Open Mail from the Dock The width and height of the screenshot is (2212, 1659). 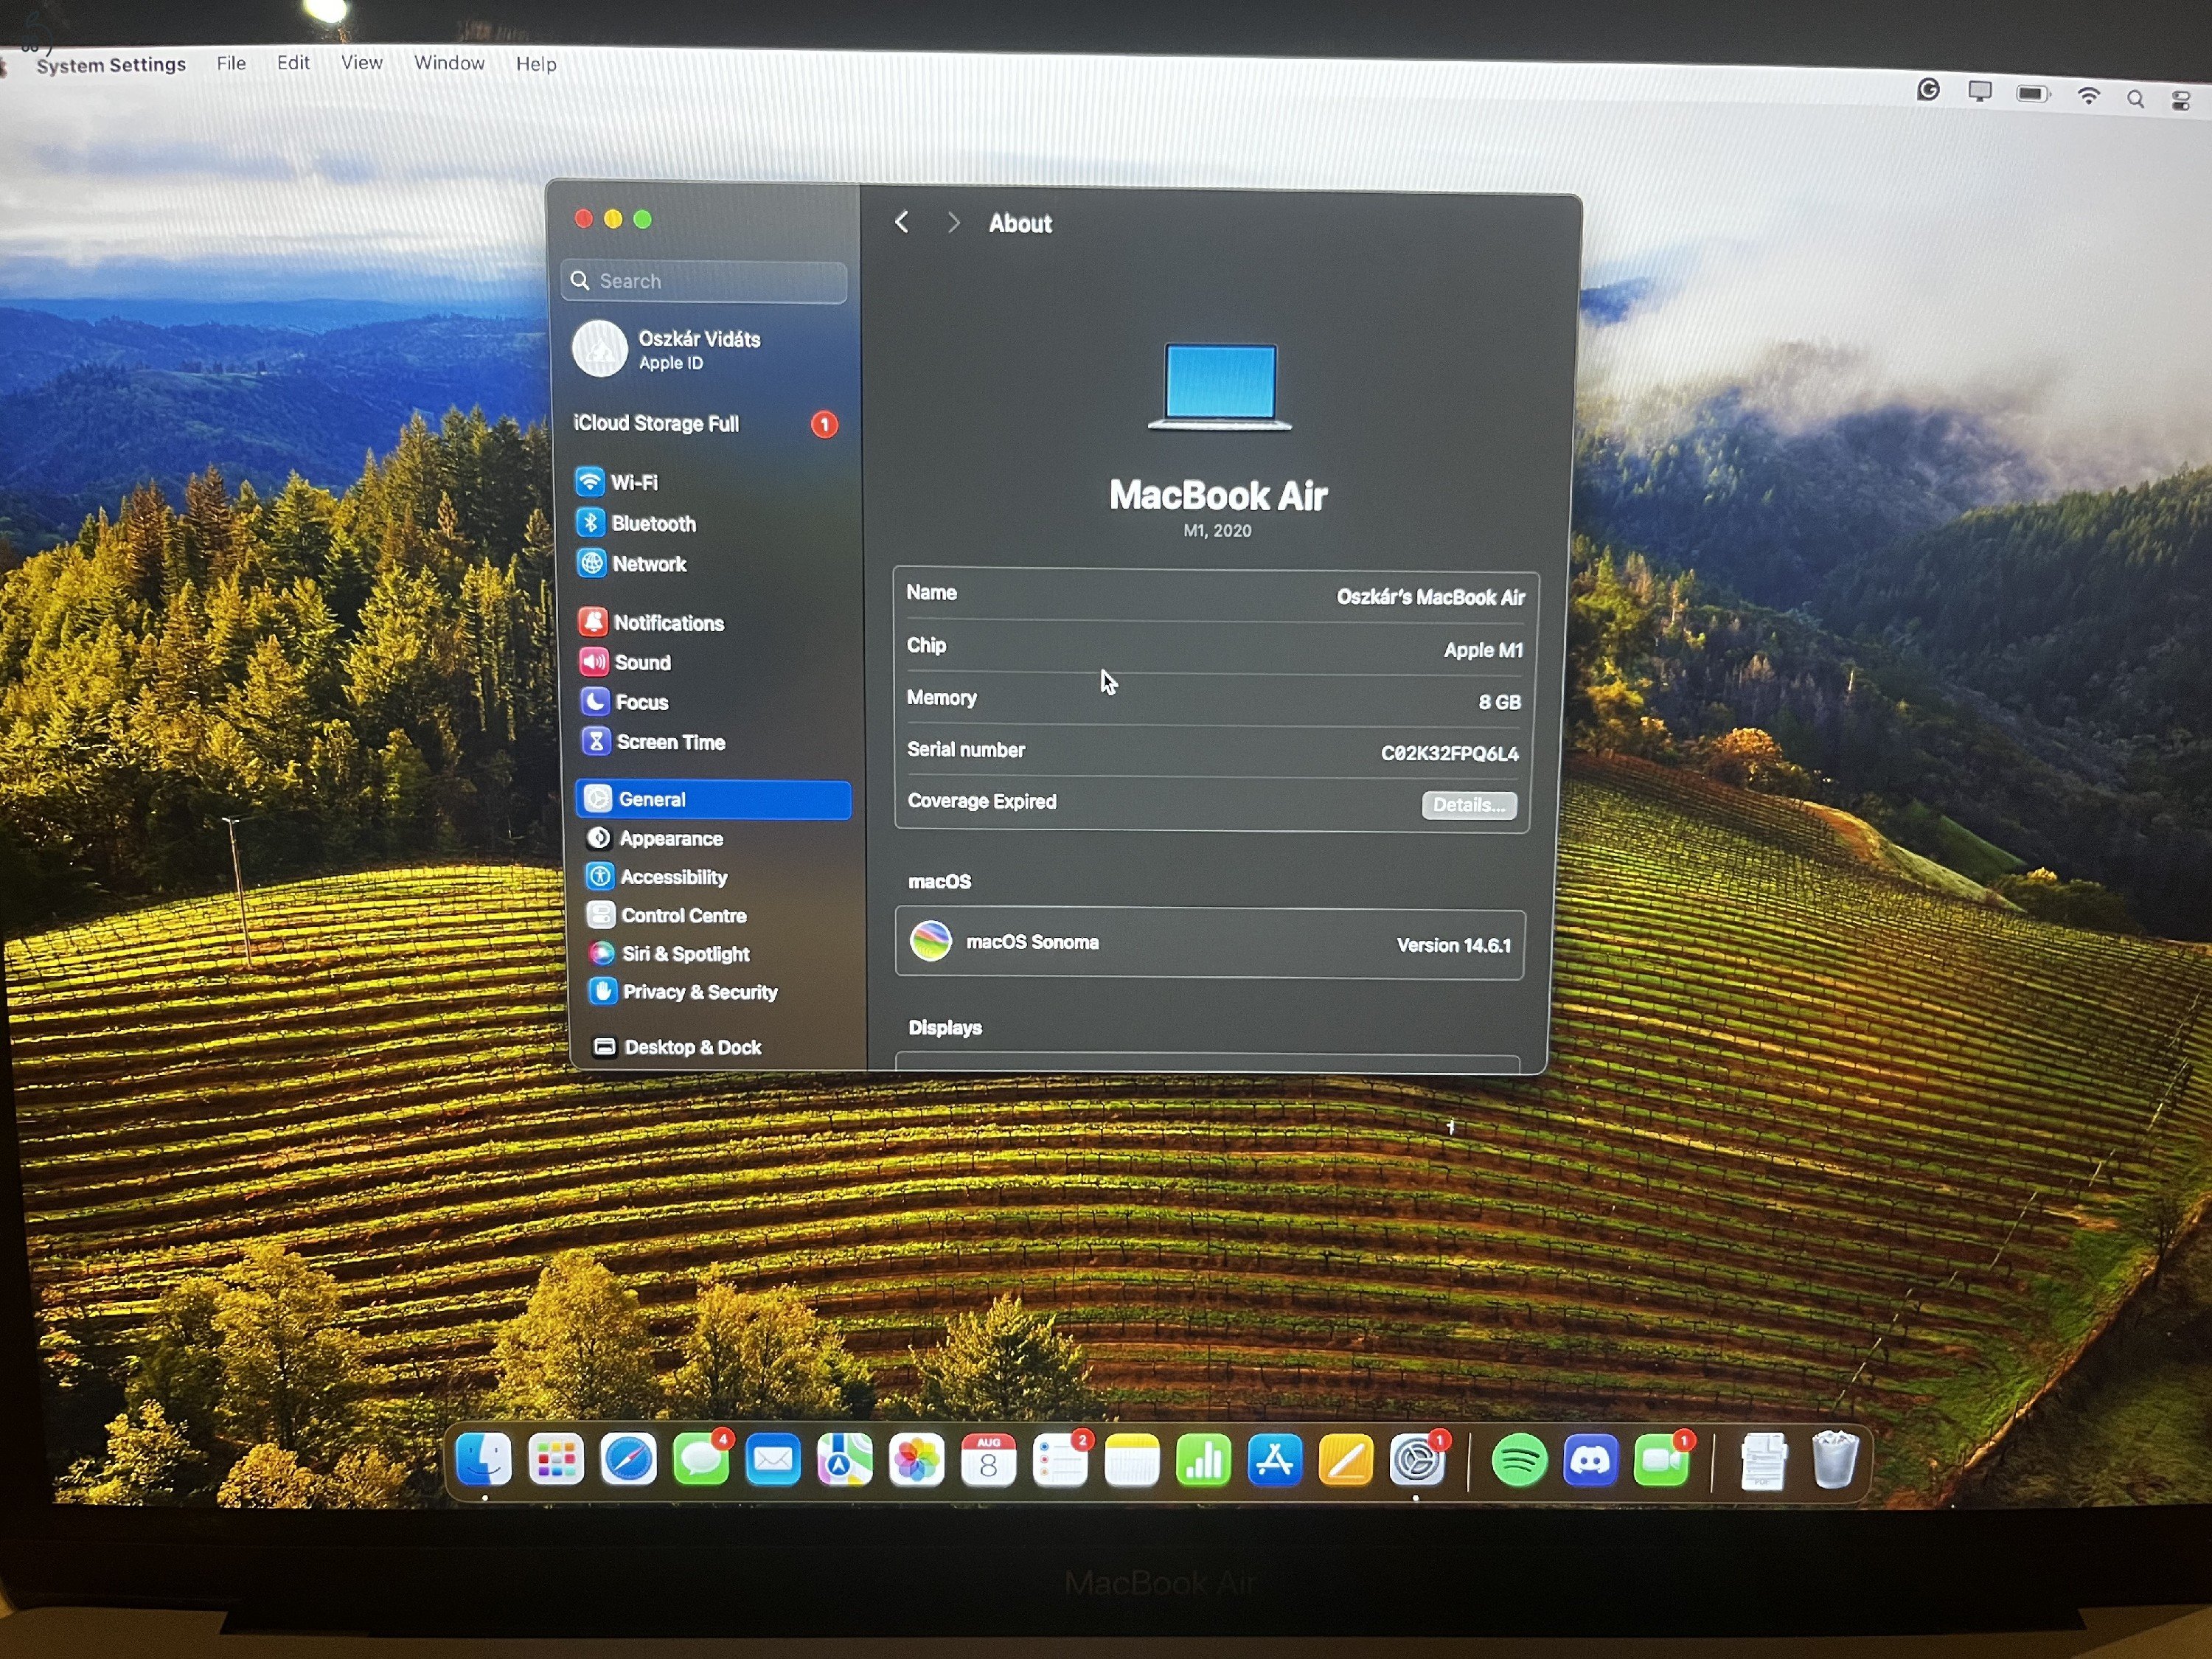coord(772,1461)
